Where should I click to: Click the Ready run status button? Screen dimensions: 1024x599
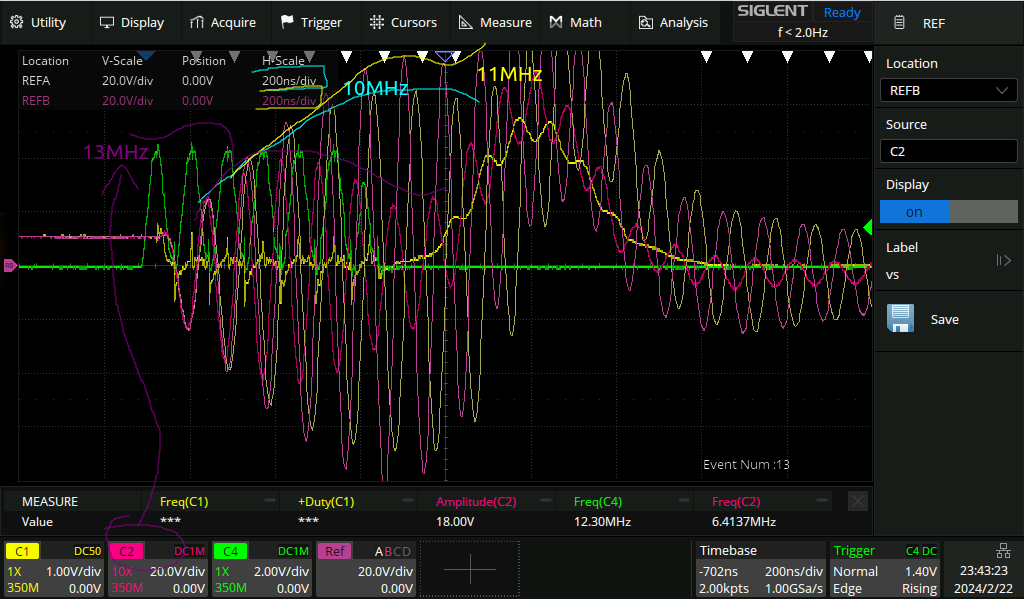point(841,13)
